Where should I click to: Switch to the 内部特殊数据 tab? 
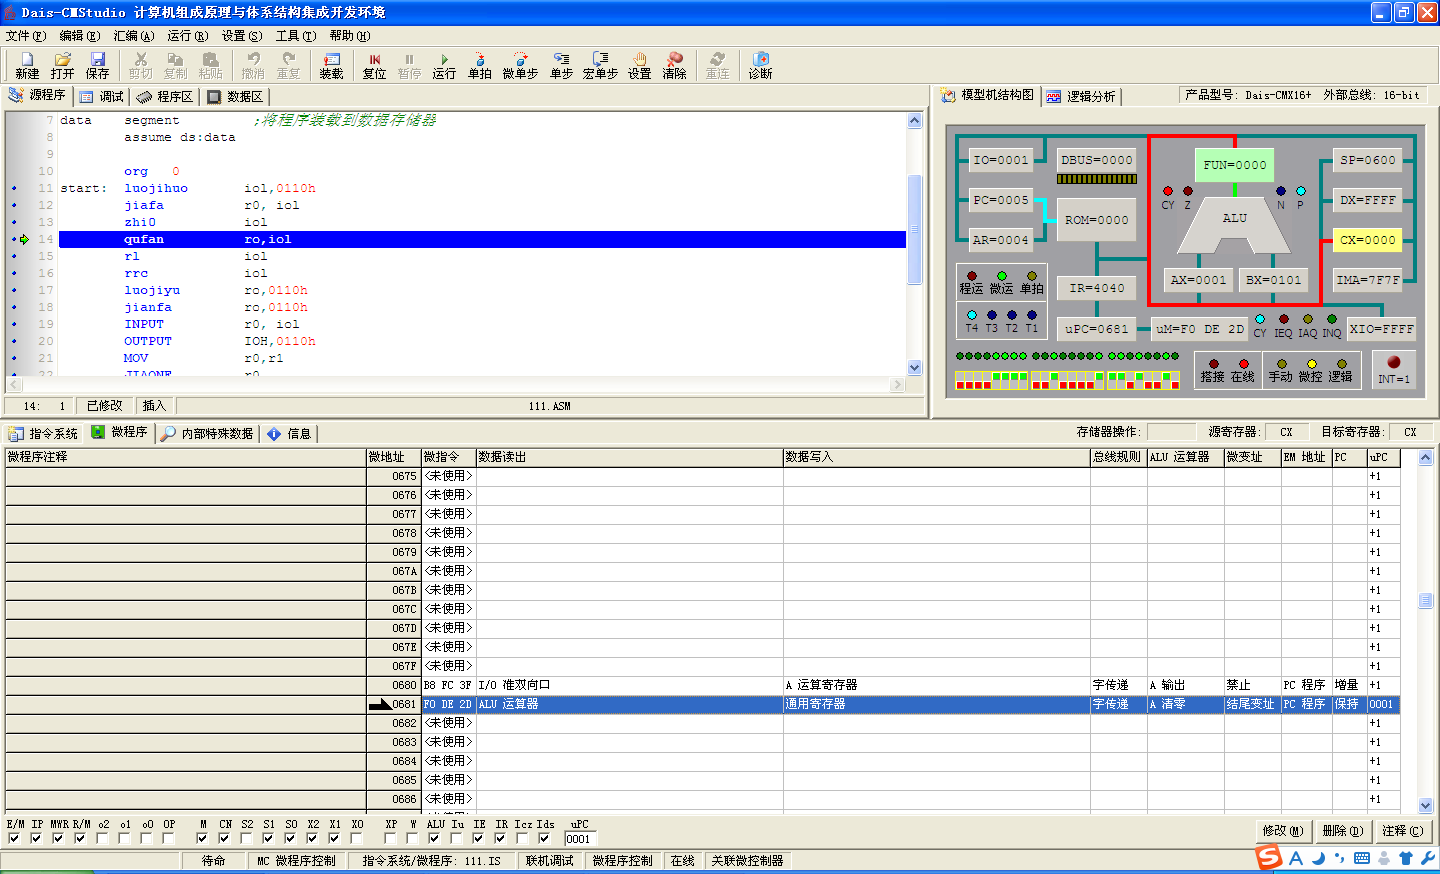click(207, 433)
